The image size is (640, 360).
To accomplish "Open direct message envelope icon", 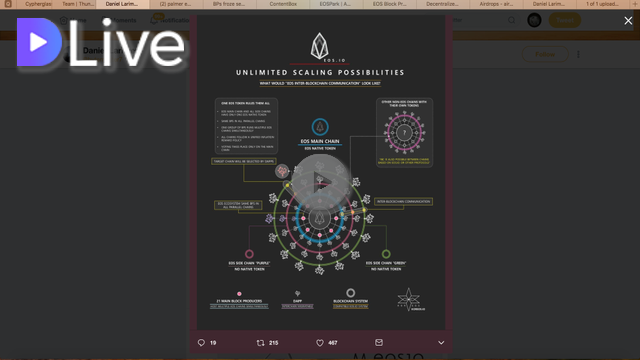I will [x=379, y=342].
